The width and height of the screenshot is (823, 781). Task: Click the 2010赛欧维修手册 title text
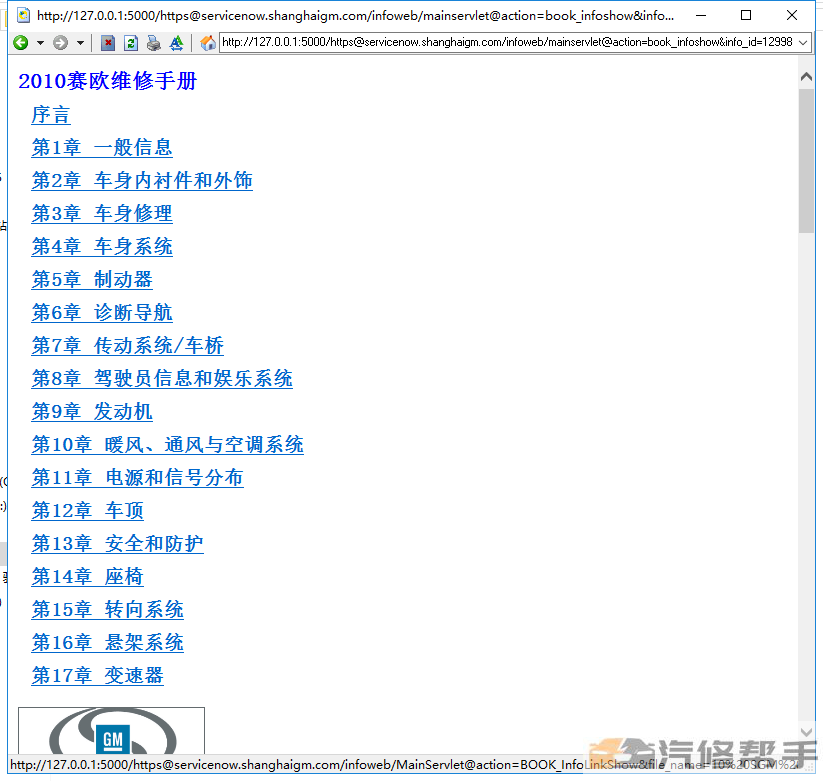tap(108, 81)
